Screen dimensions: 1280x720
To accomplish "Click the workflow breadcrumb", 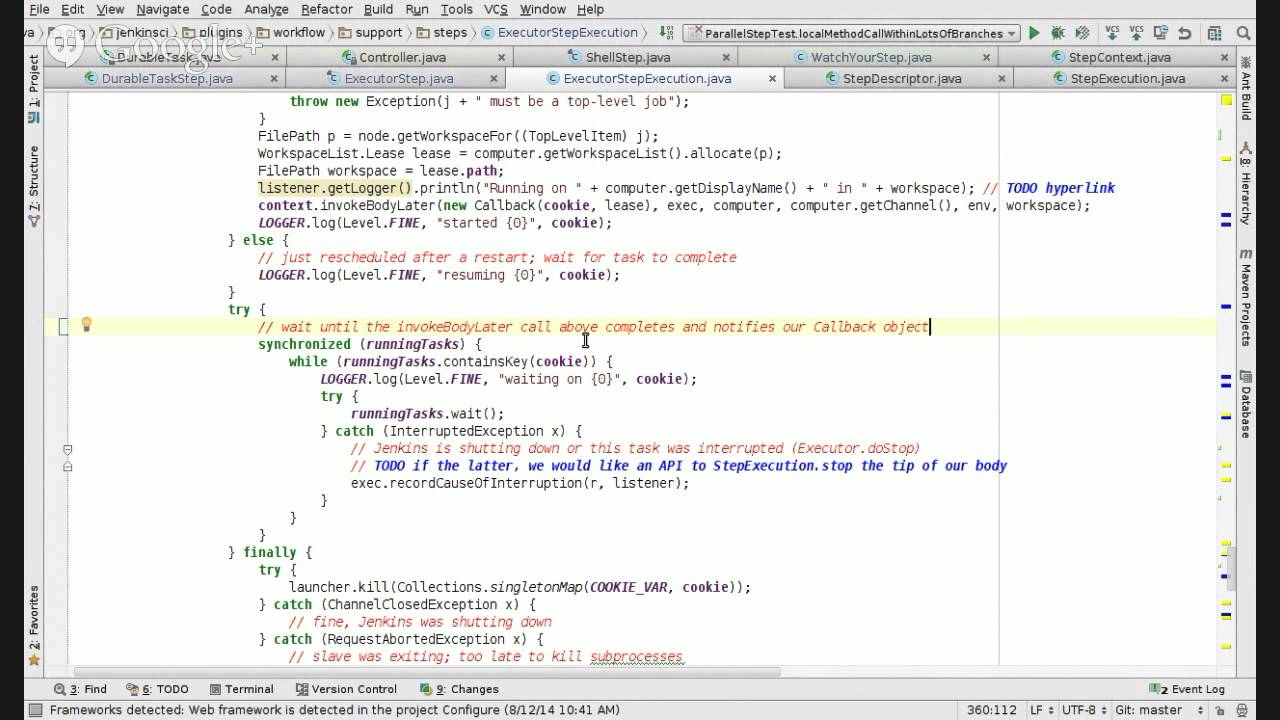I will click(290, 33).
